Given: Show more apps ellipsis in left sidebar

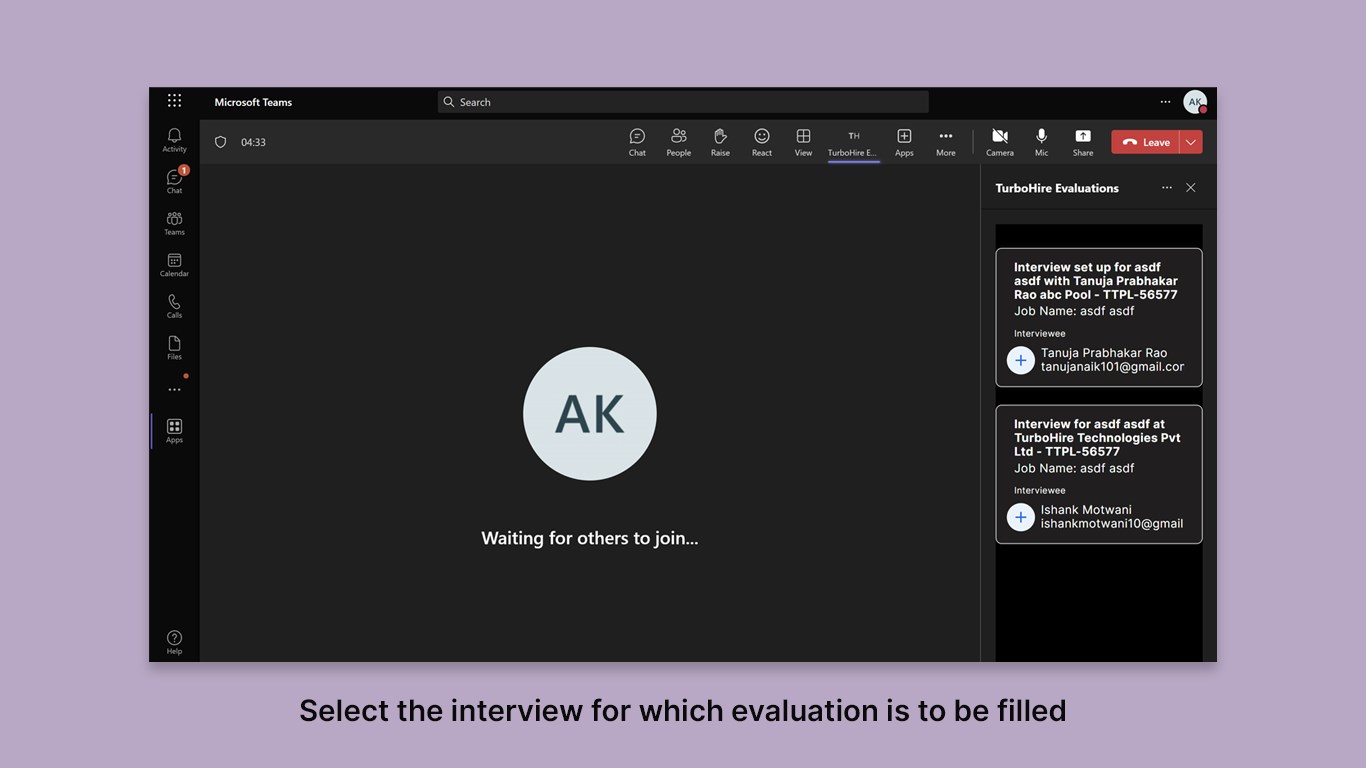Looking at the screenshot, I should coord(175,390).
